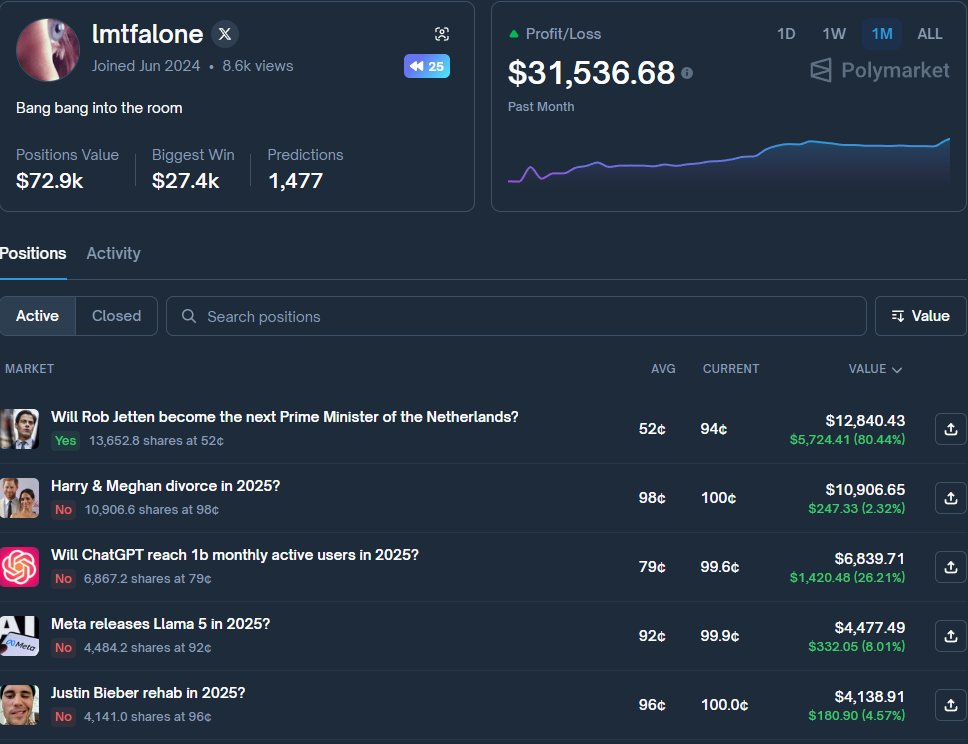Click the Profit/Loss info icon
The width and height of the screenshot is (968, 744).
(687, 73)
